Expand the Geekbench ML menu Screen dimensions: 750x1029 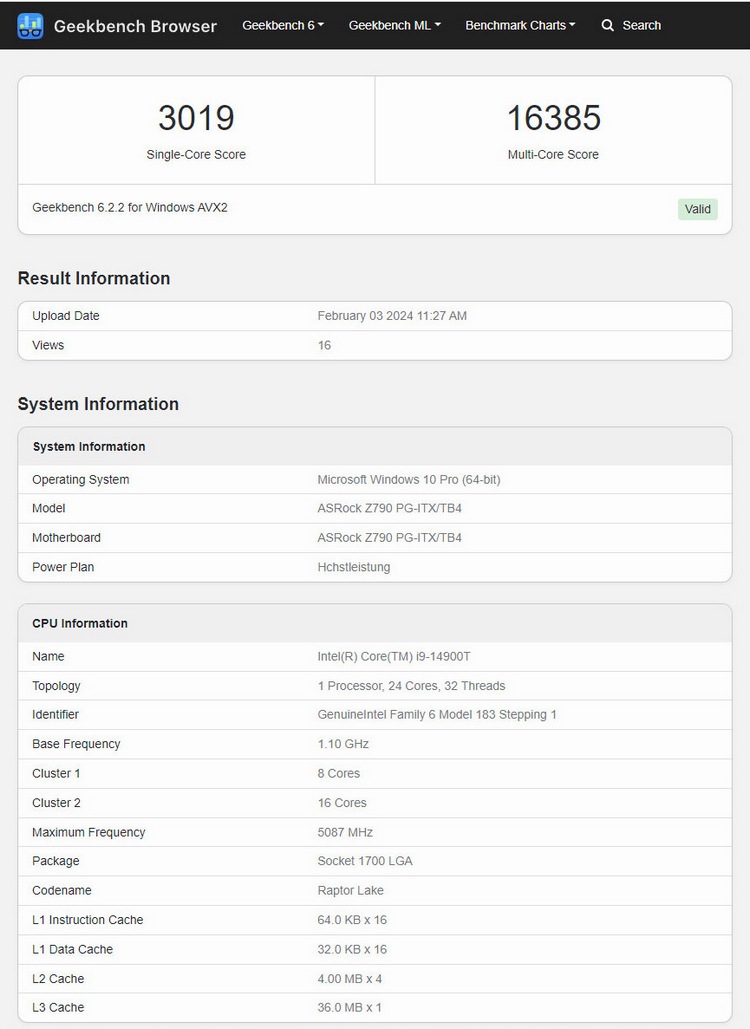tap(394, 26)
